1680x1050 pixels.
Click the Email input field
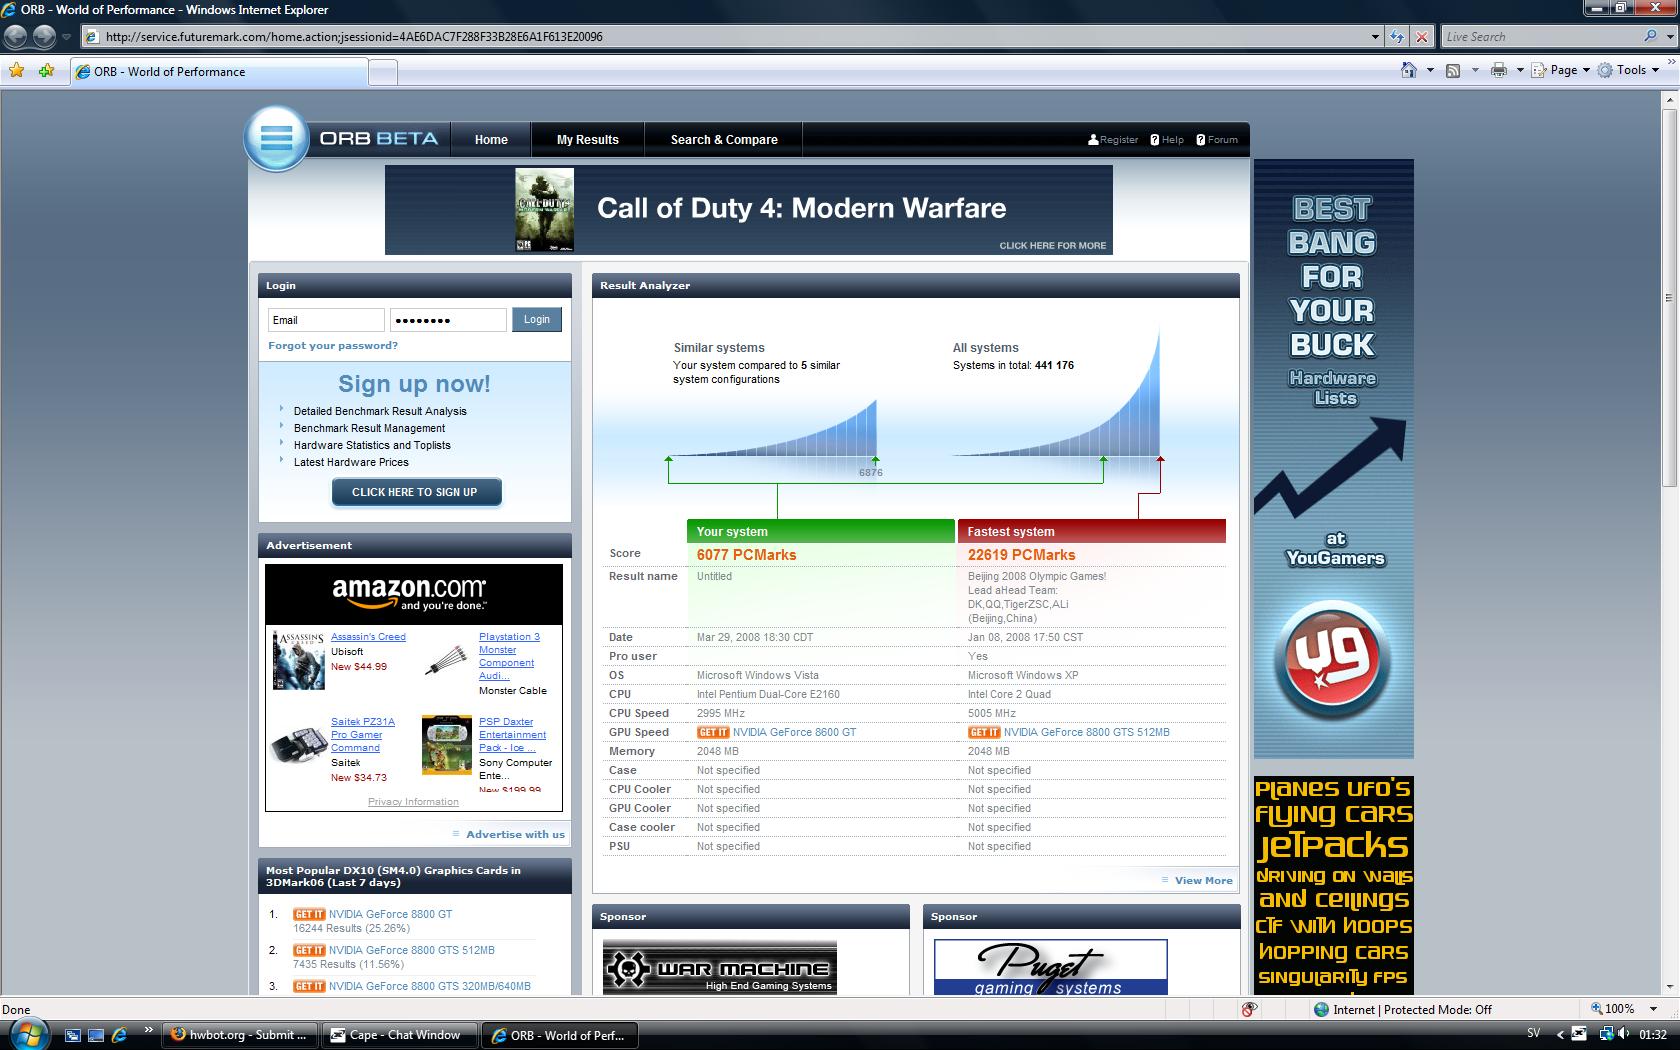click(326, 320)
